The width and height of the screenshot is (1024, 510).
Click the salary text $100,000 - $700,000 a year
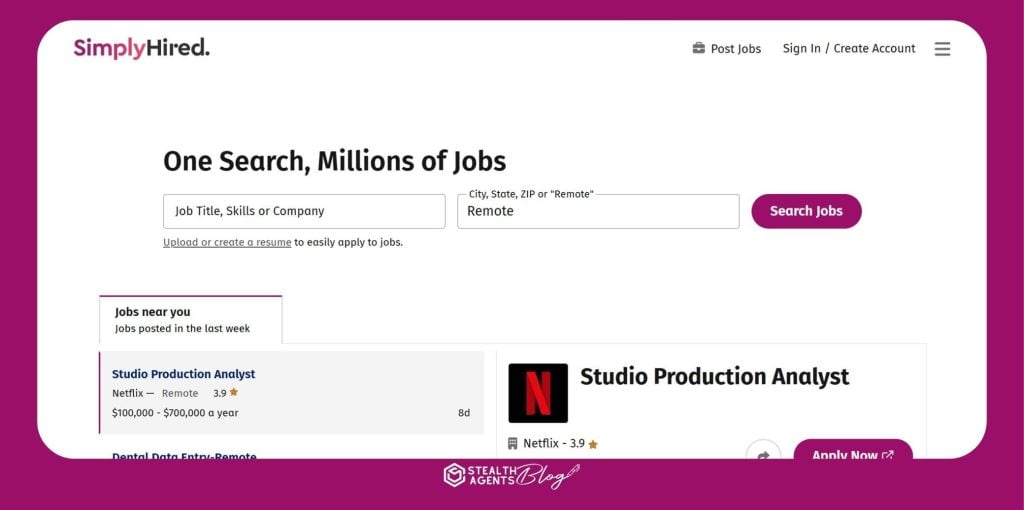175,413
